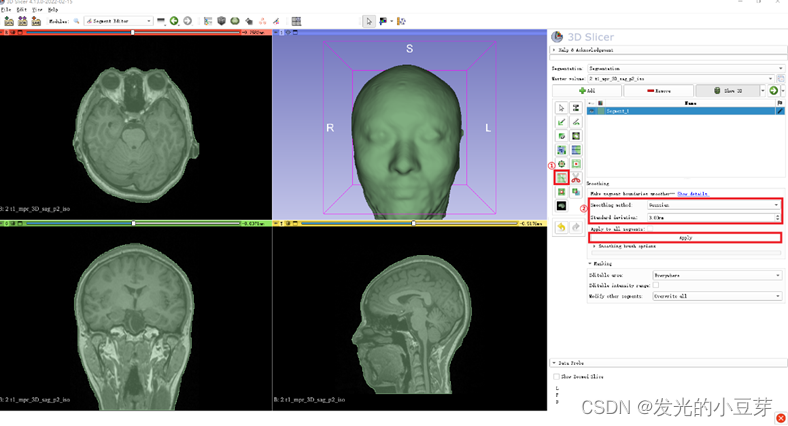Click the Add segment button
788x426 pixels.
click(586, 90)
